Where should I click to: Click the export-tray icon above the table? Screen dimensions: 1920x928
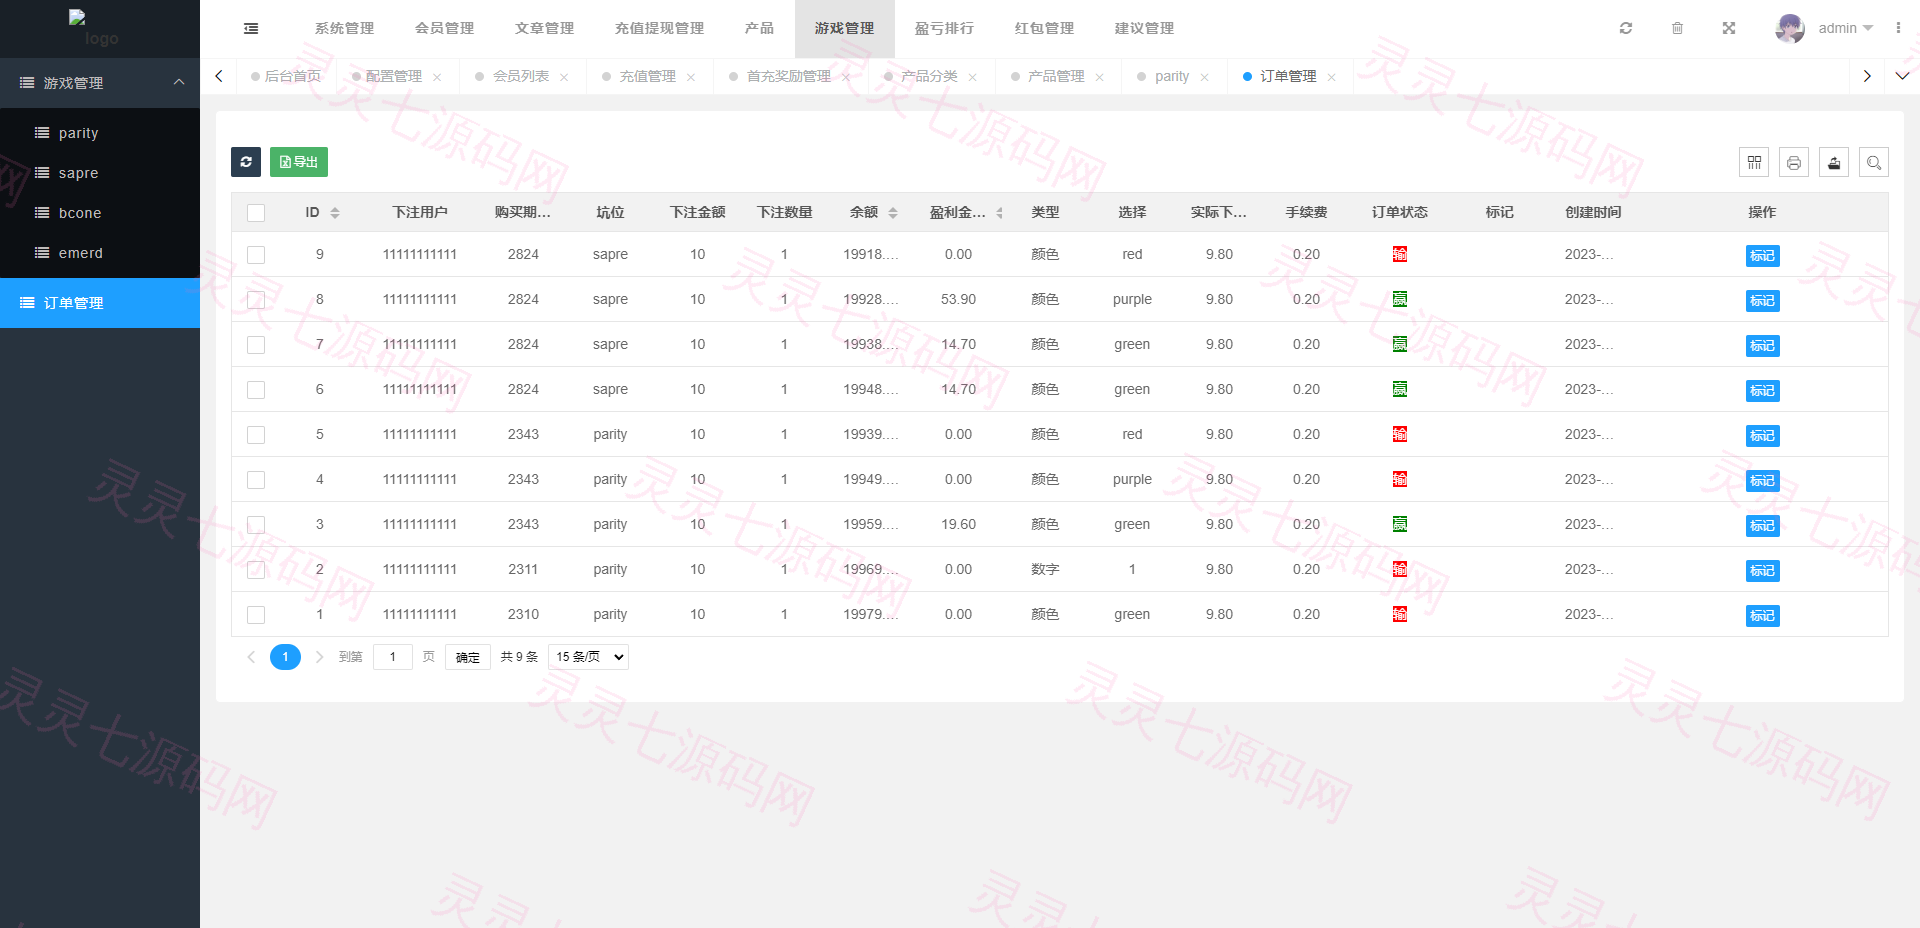(1834, 162)
